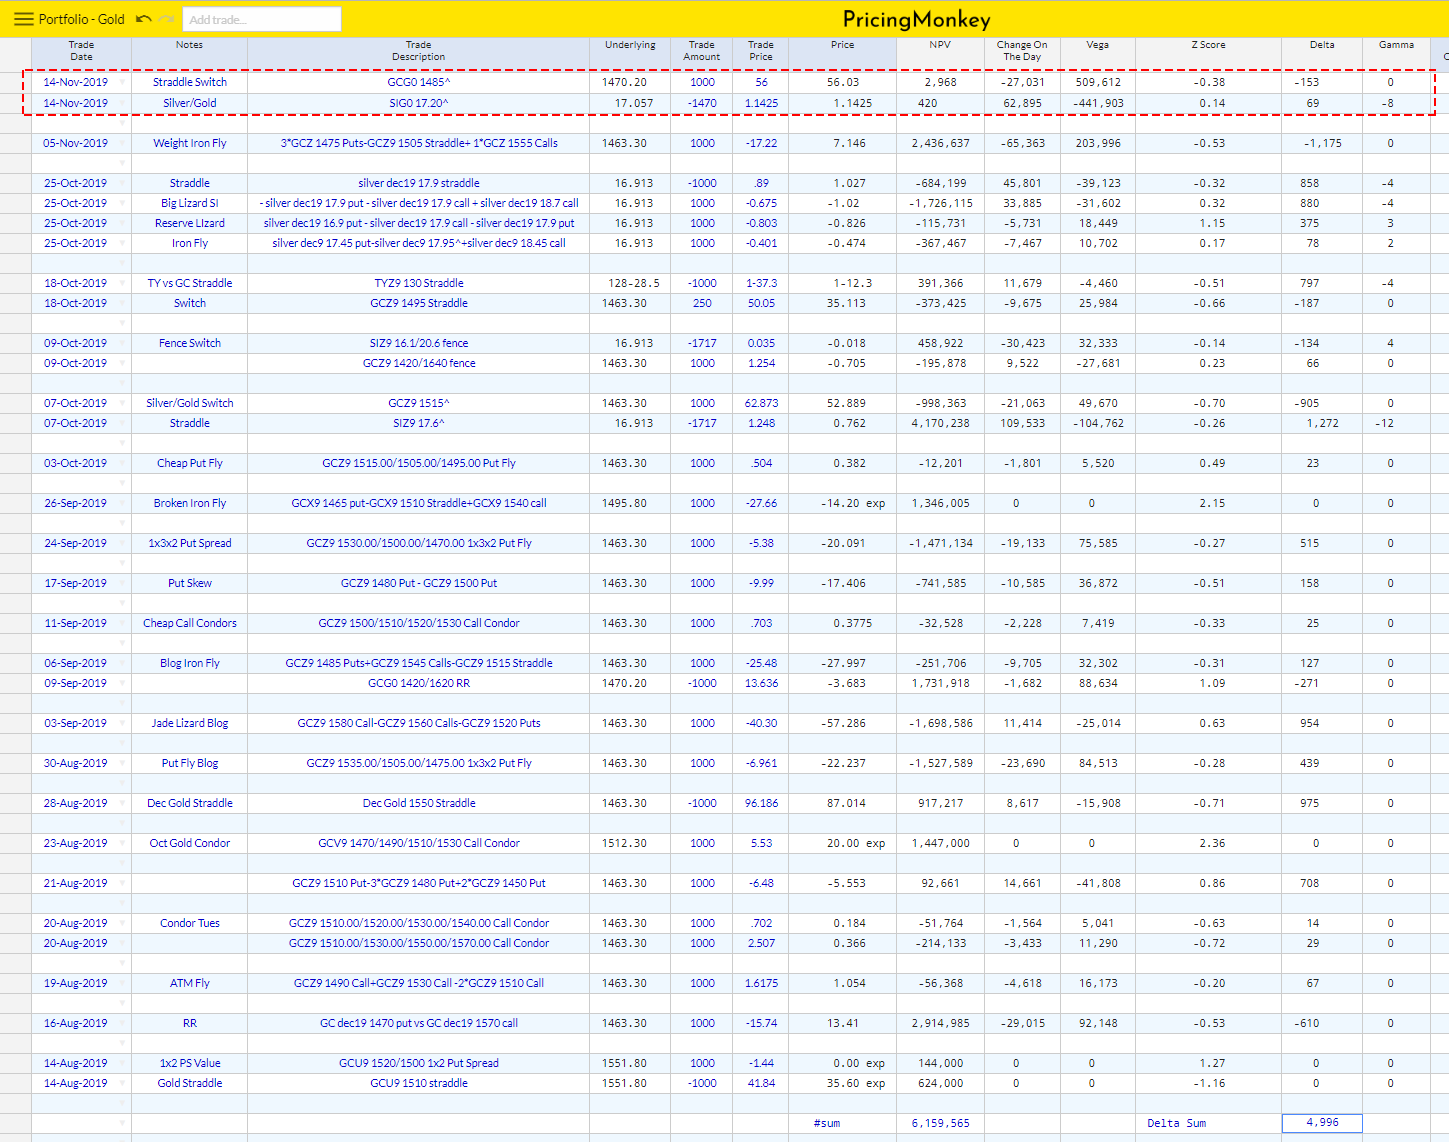Select the Big Lizard SI notes cell
Screen dimensions: 1449x1142
(189, 203)
